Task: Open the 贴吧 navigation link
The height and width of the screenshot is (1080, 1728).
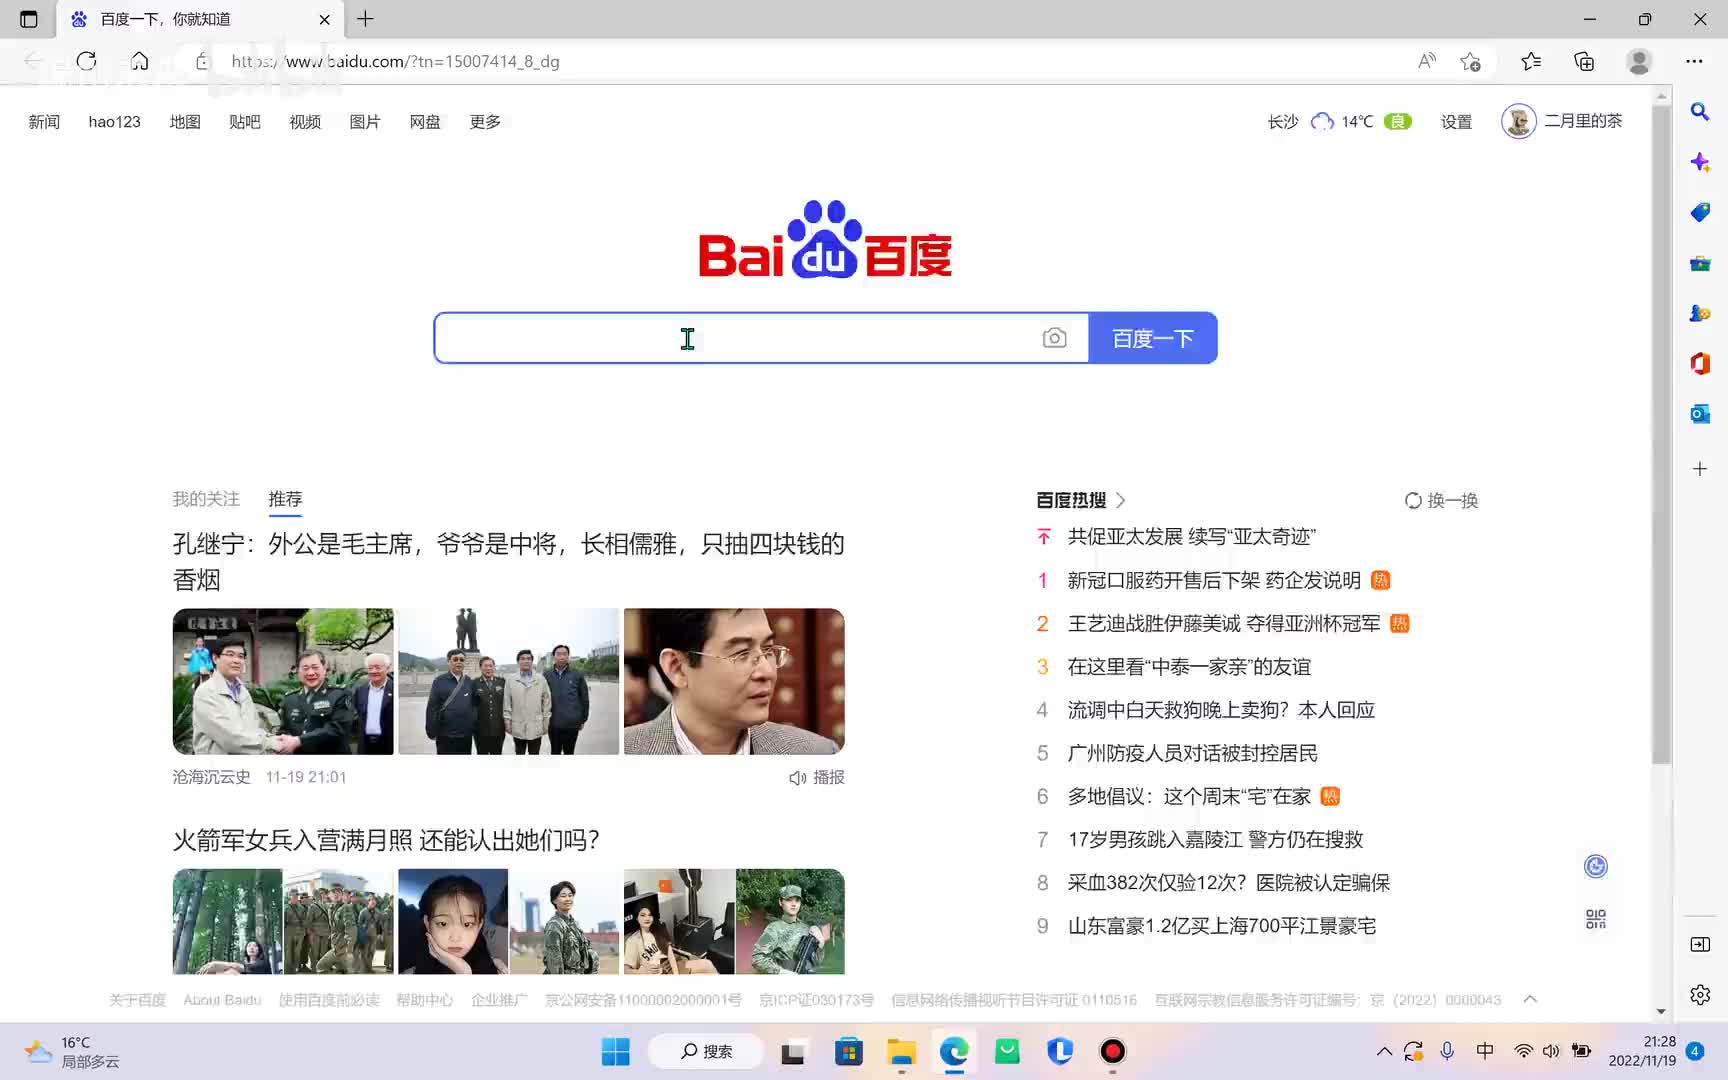Action: [245, 122]
